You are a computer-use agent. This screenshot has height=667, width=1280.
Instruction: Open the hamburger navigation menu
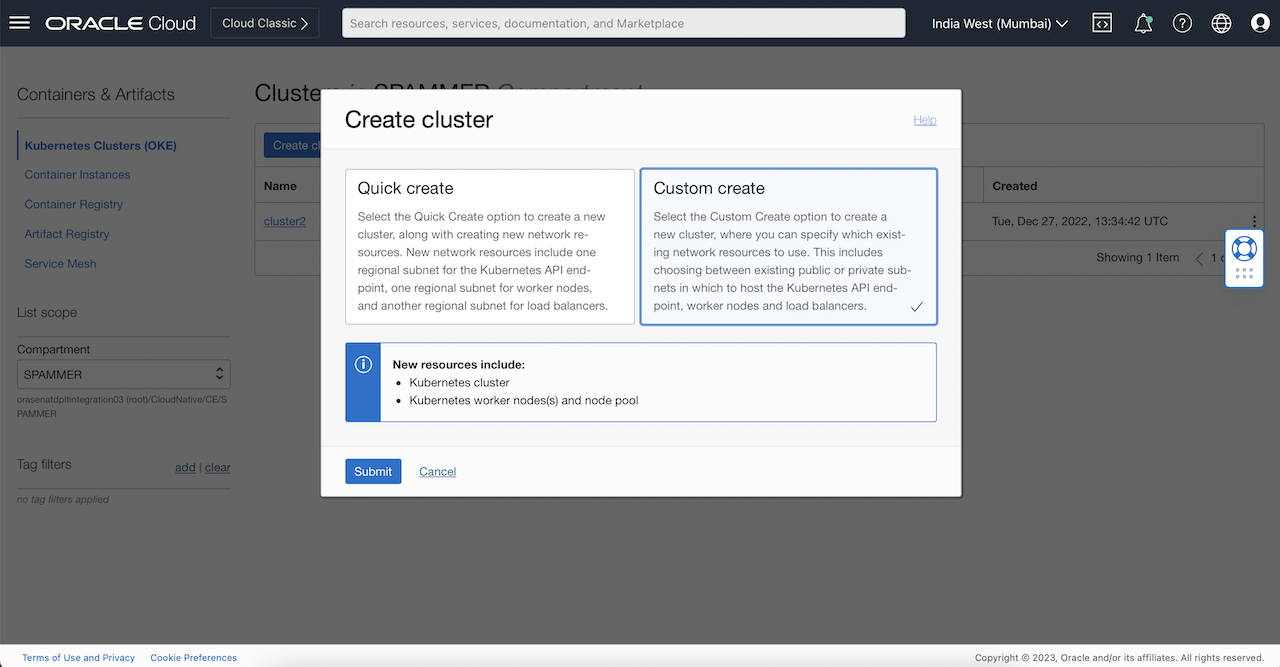19,23
